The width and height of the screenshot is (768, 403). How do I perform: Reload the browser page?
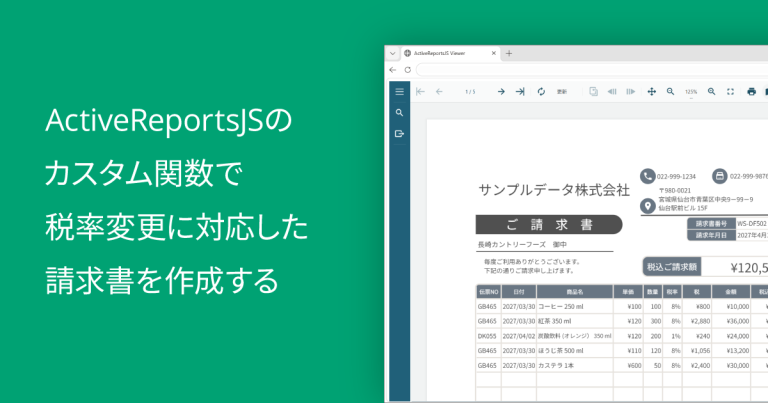pyautogui.click(x=408, y=70)
